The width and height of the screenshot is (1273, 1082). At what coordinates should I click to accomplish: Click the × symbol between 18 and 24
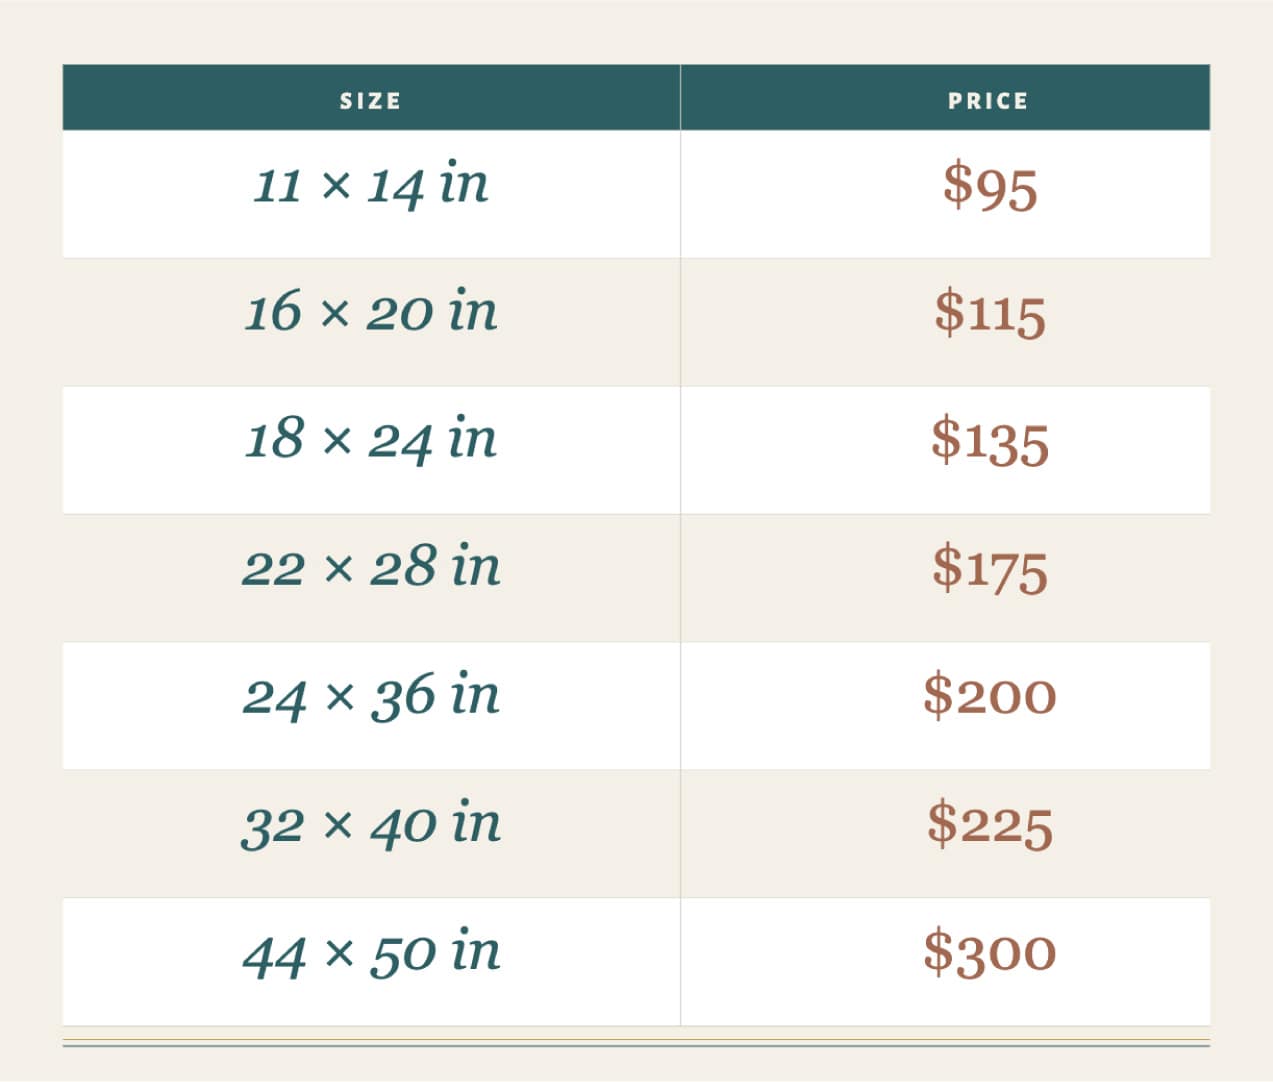tap(338, 442)
